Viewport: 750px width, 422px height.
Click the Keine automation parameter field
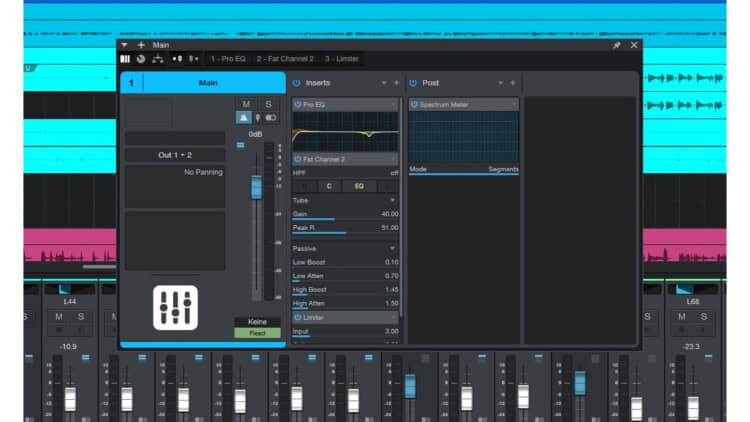[257, 322]
